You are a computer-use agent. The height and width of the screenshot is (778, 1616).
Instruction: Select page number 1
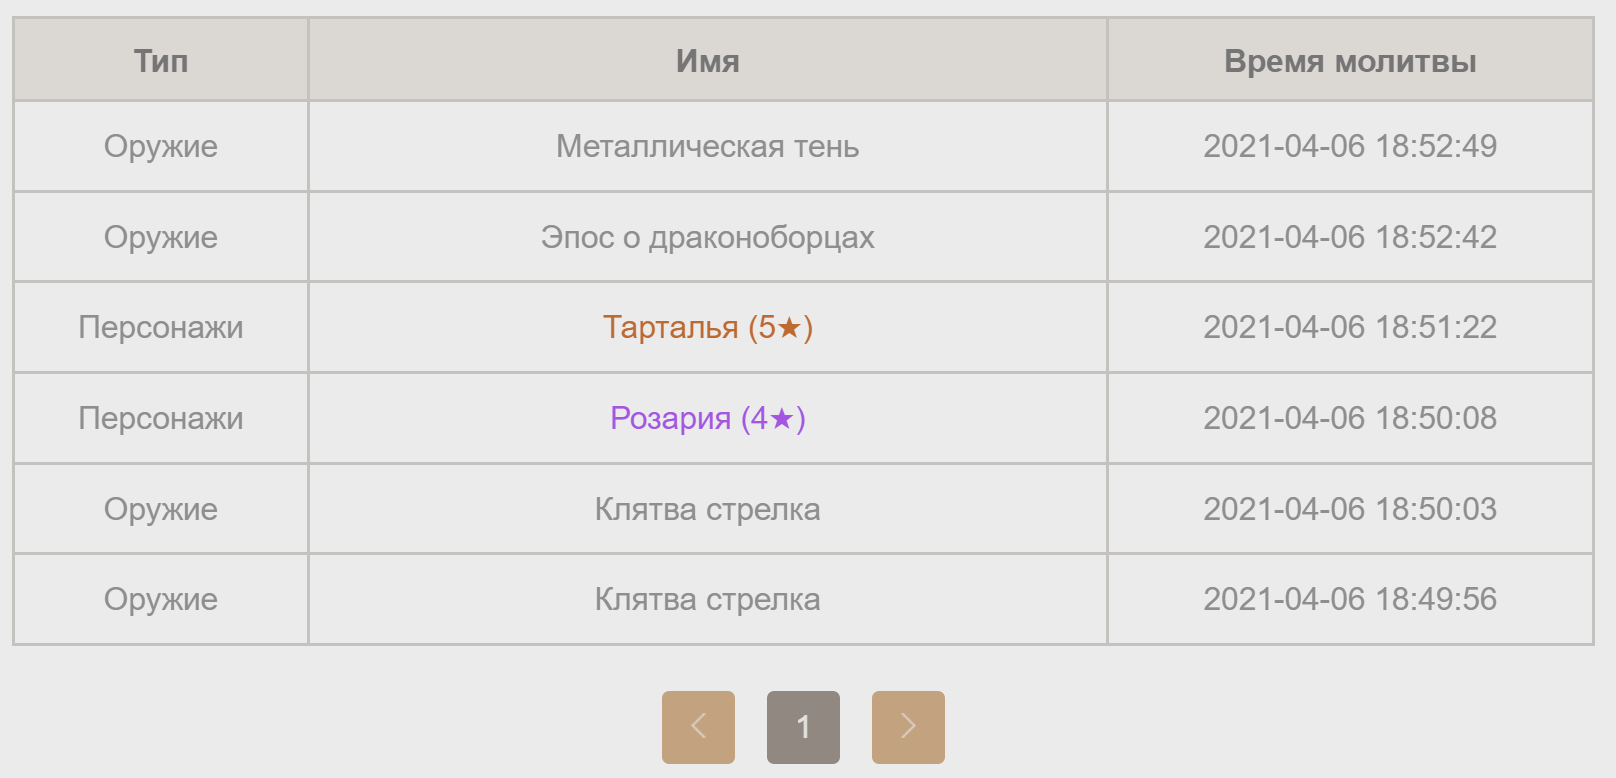pos(803,727)
